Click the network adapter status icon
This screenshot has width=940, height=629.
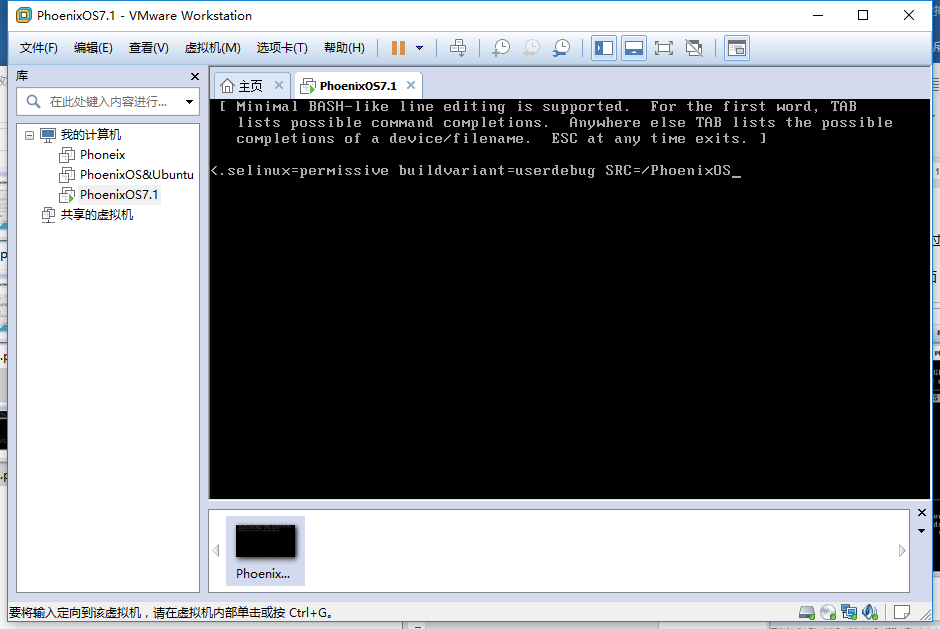(x=849, y=612)
